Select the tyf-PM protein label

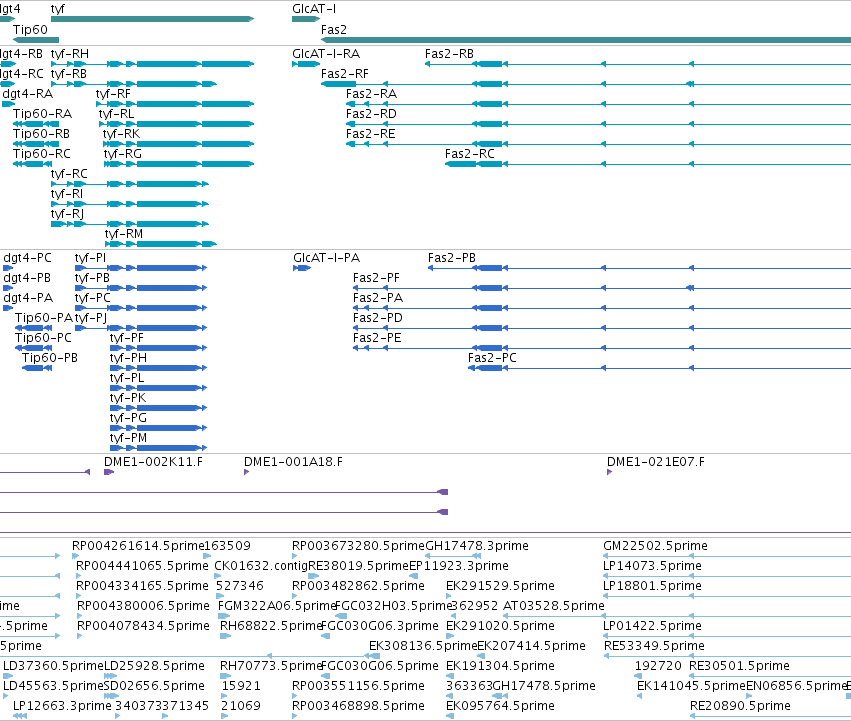129,438
